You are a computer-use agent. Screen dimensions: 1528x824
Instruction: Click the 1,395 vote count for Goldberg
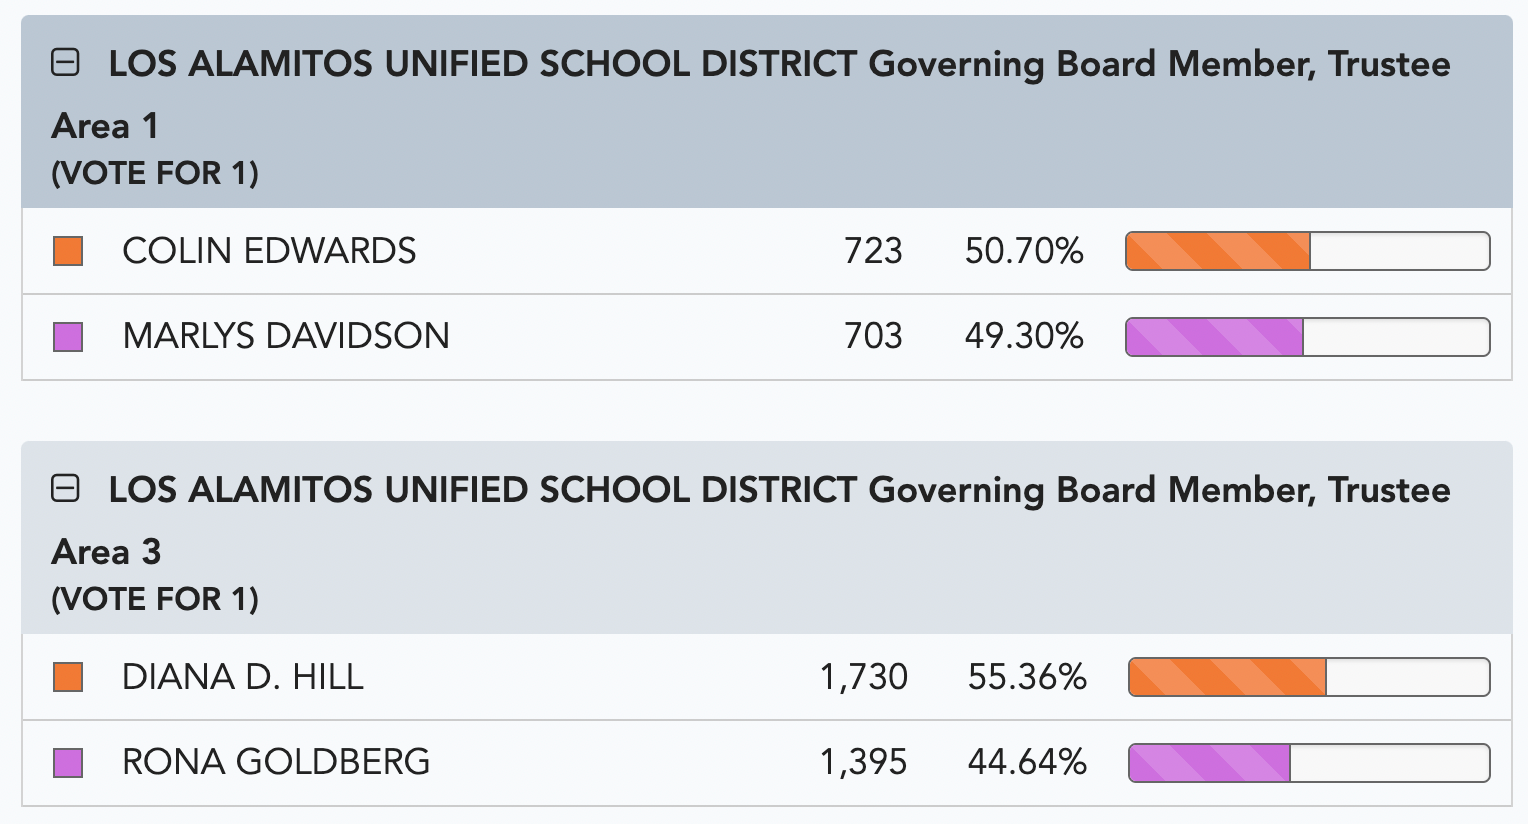tap(864, 763)
